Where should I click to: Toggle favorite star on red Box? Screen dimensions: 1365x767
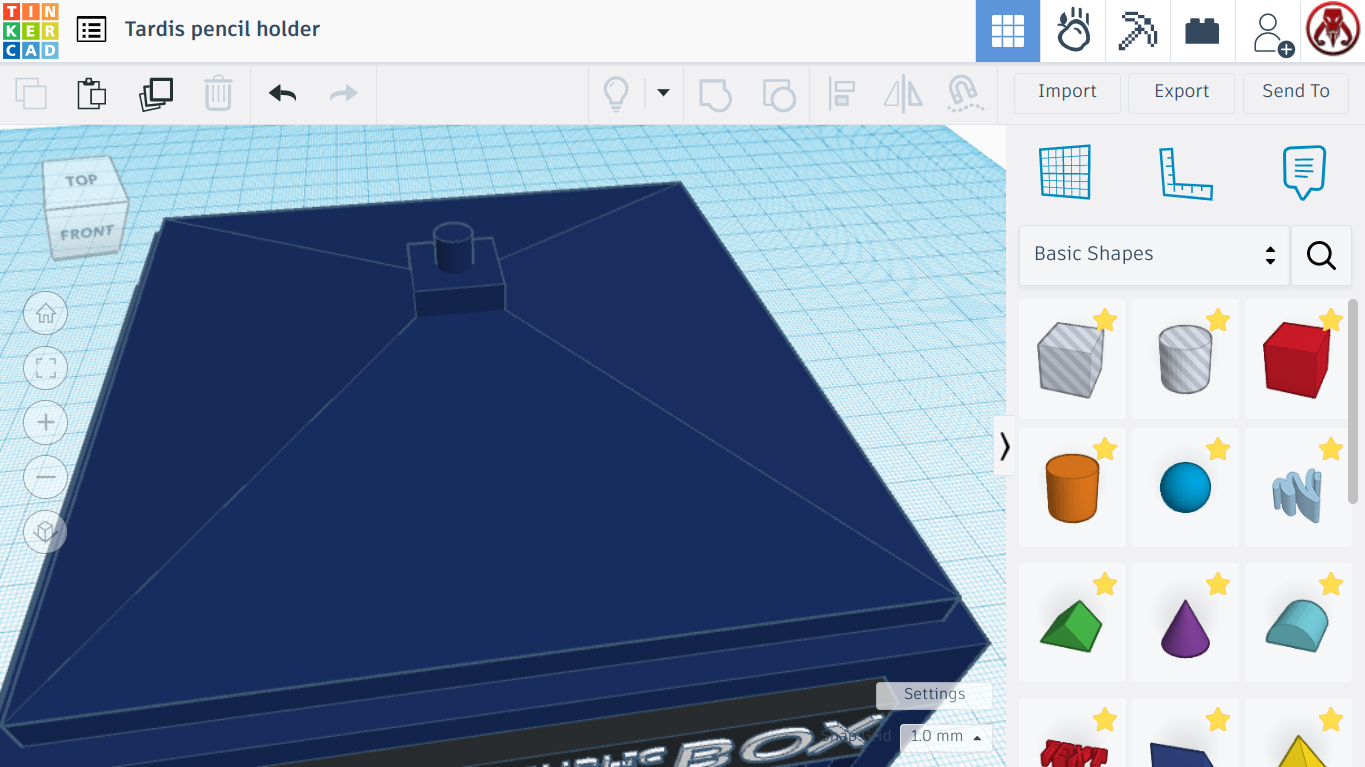1330,320
